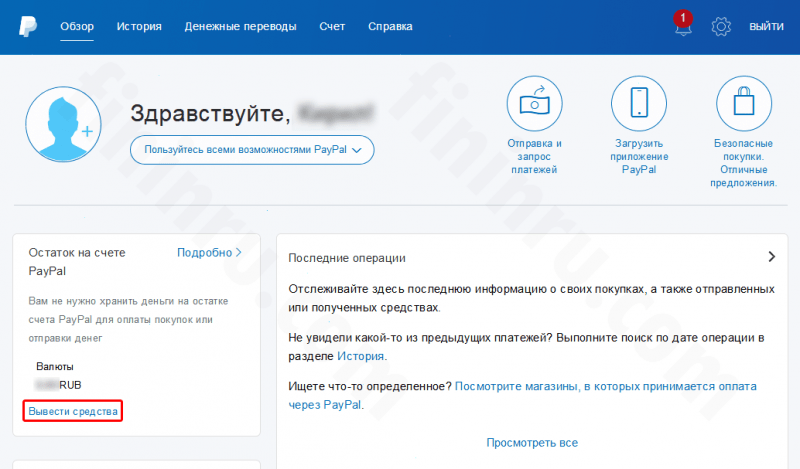This screenshot has width=800, height=469.
Task: Click the История link in the operations text
Action: coord(361,356)
